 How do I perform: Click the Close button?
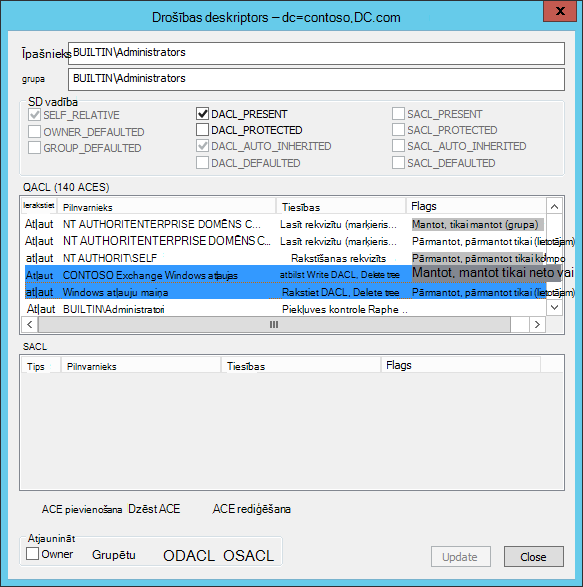(x=534, y=557)
